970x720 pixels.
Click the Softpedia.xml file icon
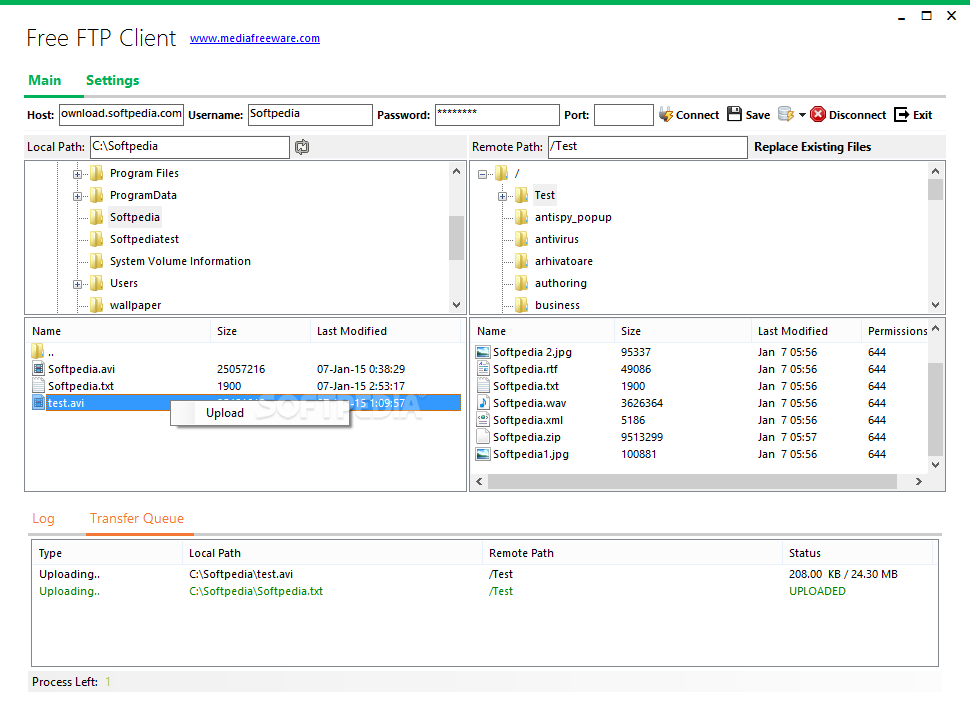point(483,420)
